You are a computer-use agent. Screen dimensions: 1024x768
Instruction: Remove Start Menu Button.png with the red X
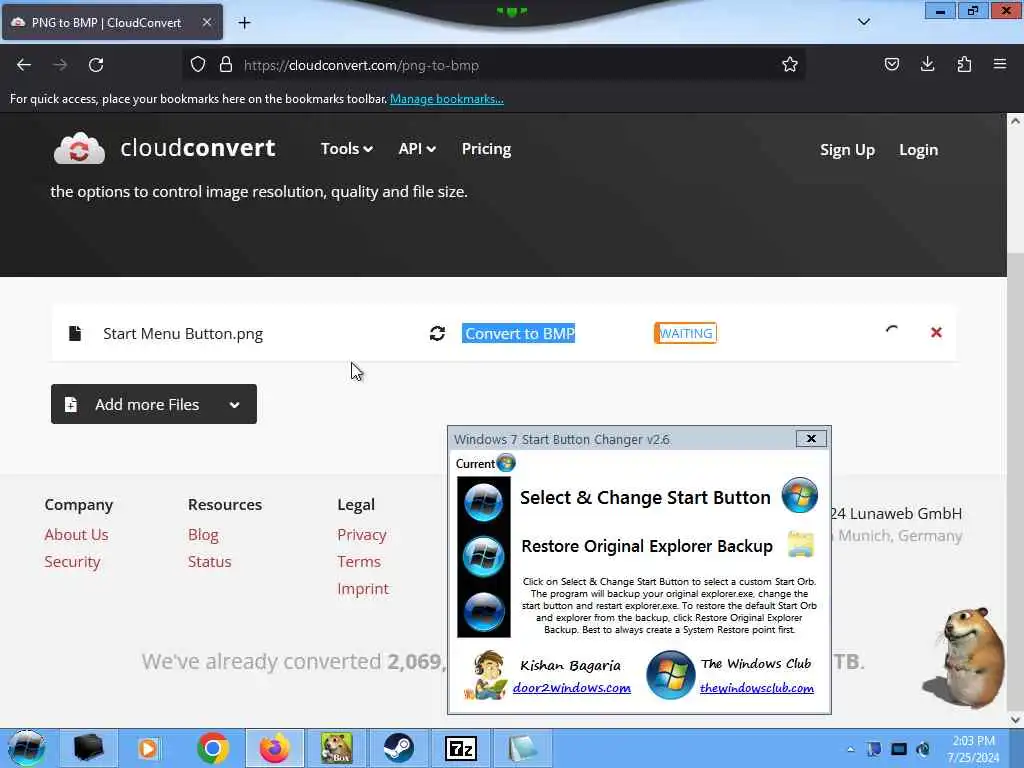pos(936,332)
